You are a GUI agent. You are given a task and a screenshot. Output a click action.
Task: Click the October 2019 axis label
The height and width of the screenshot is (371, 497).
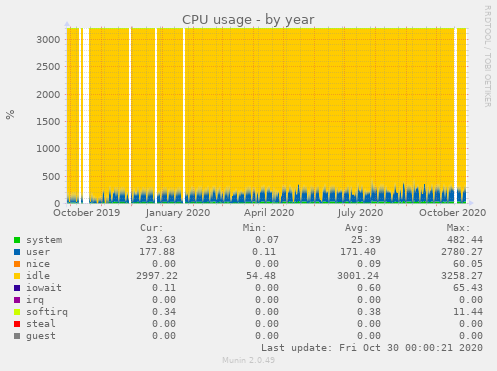87,213
